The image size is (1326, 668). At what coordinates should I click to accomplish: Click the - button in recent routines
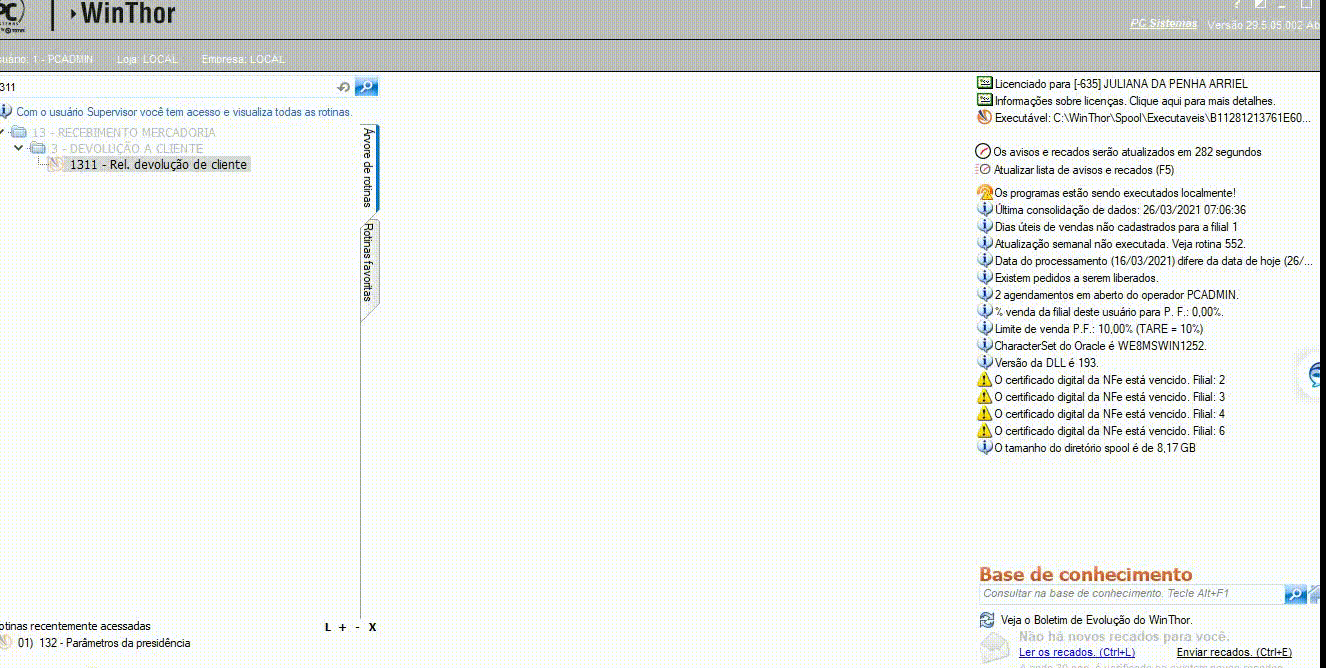point(357,627)
